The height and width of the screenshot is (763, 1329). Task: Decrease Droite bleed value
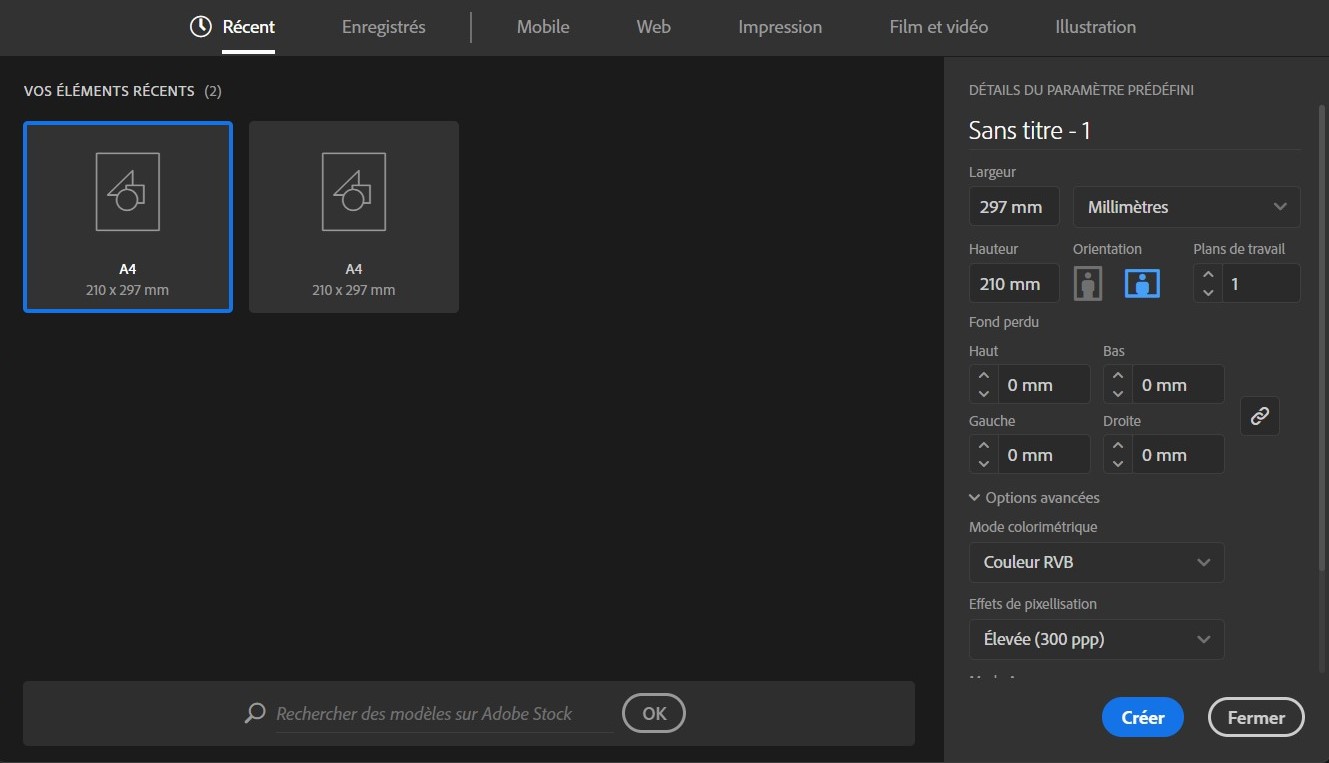coord(1118,464)
